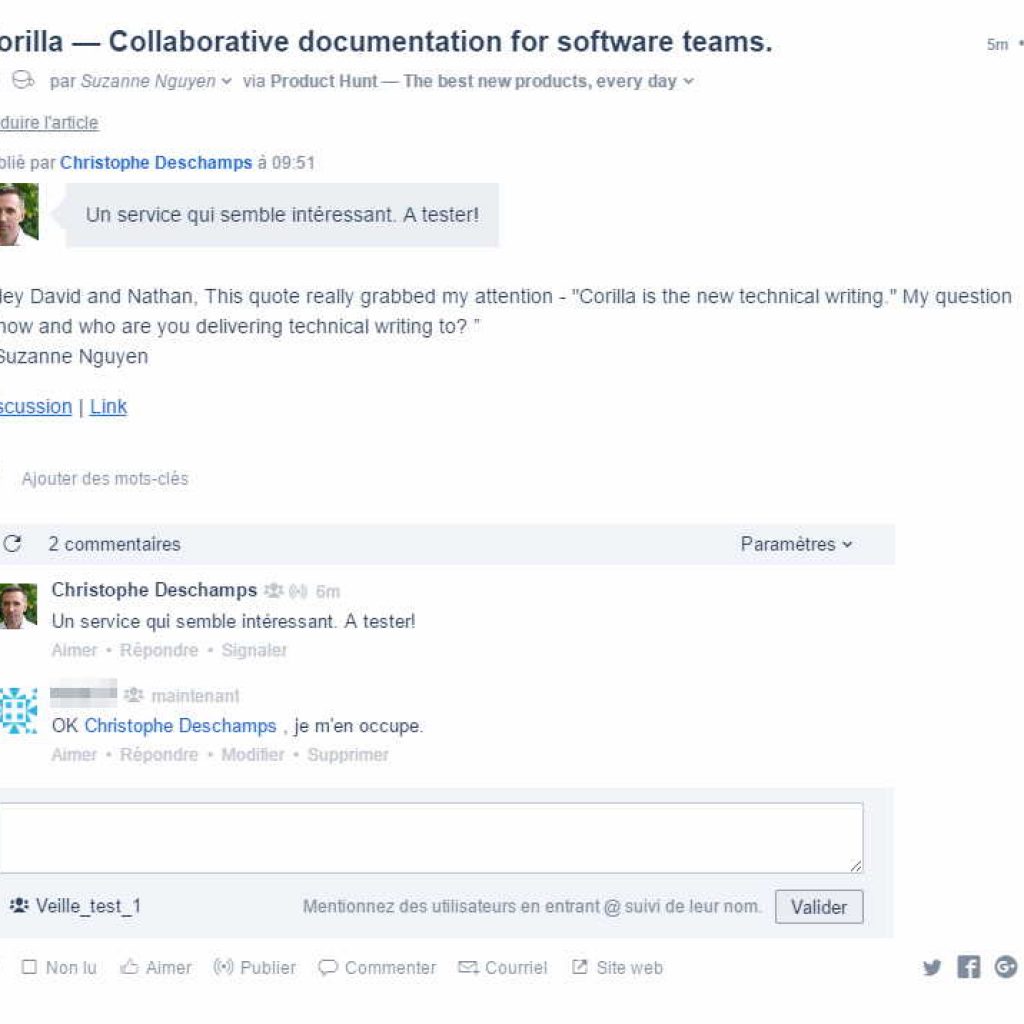Open the Christophe Deschamps publisher profile link
This screenshot has height=1024, width=1024.
[x=156, y=163]
